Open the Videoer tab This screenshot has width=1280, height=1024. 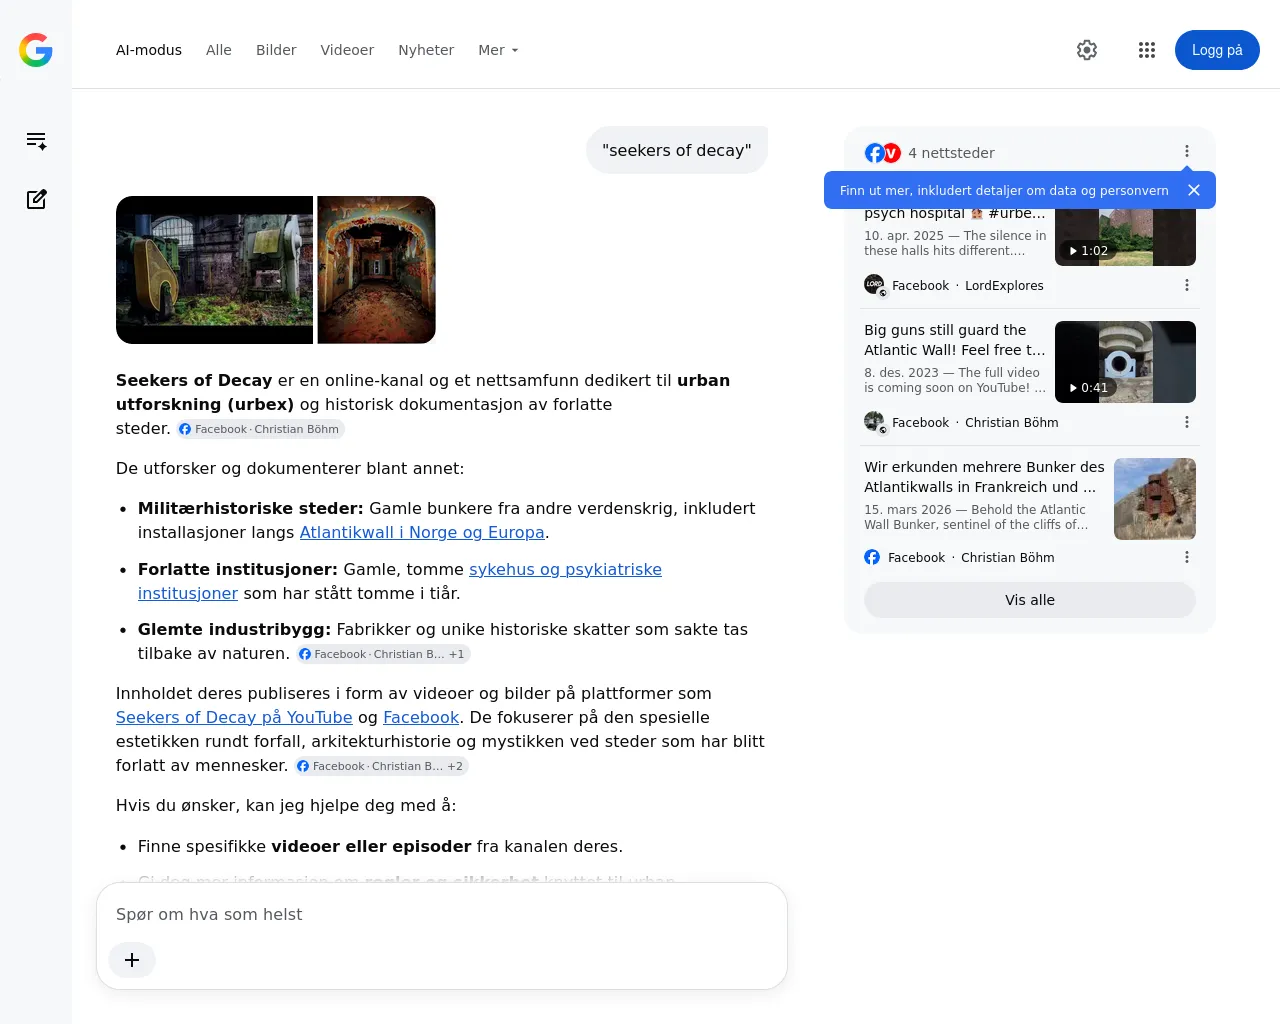click(x=347, y=50)
